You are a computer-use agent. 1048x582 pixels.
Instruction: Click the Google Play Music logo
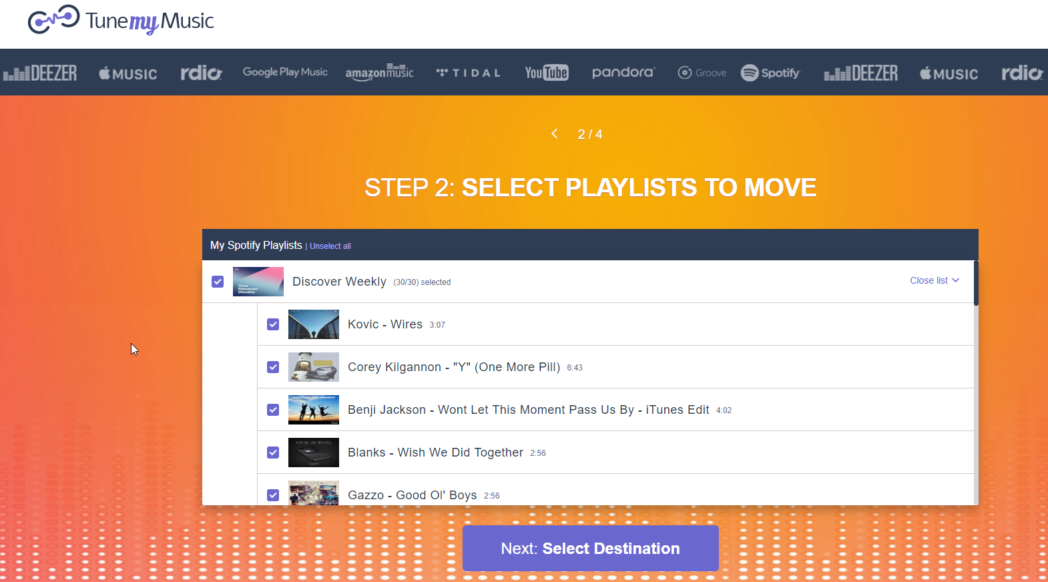pos(285,72)
